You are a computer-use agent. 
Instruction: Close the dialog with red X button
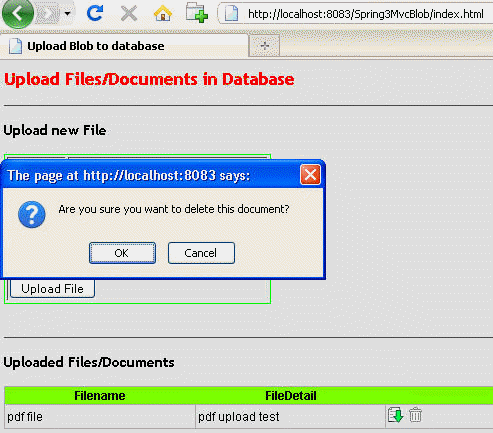pyautogui.click(x=310, y=174)
